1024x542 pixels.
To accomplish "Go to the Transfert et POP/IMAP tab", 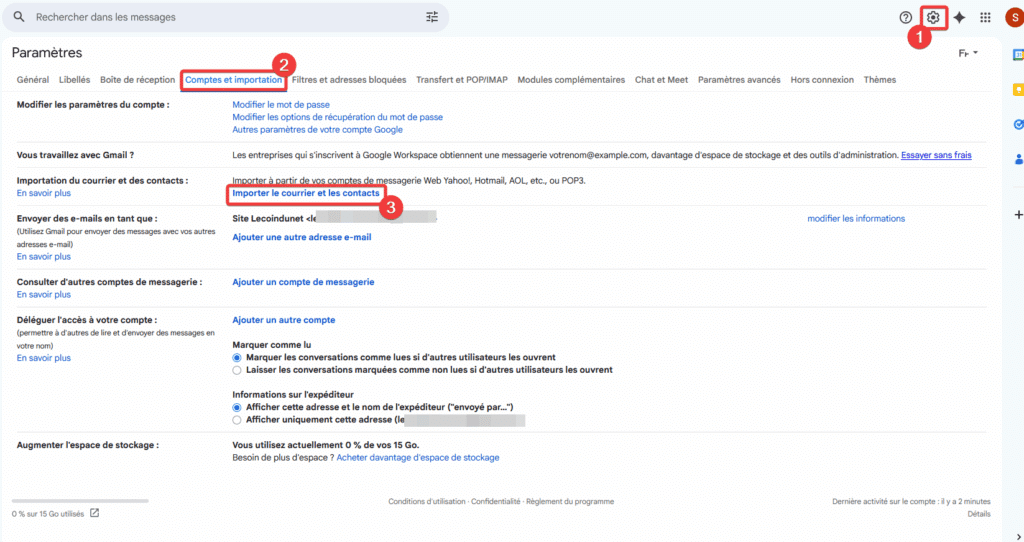I will point(462,80).
